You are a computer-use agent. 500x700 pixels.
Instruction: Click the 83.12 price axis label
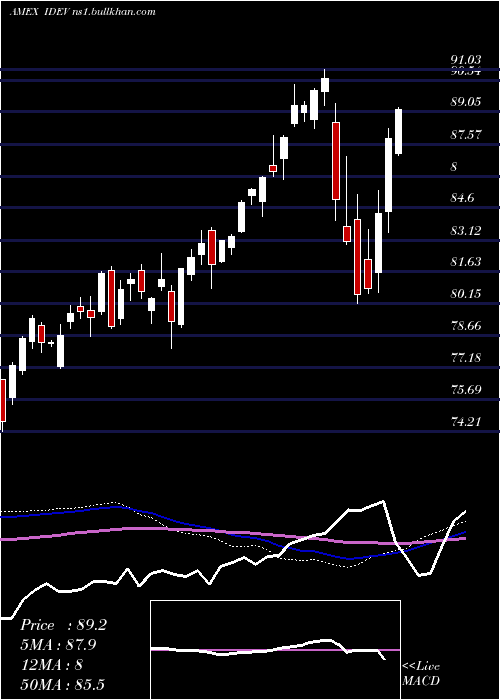coord(465,230)
